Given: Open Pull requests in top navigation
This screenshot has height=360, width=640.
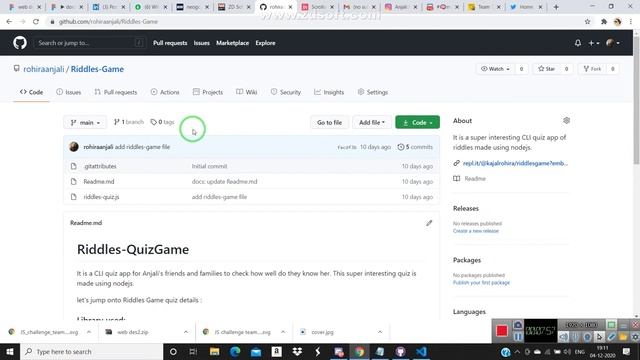Looking at the screenshot, I should (170, 43).
